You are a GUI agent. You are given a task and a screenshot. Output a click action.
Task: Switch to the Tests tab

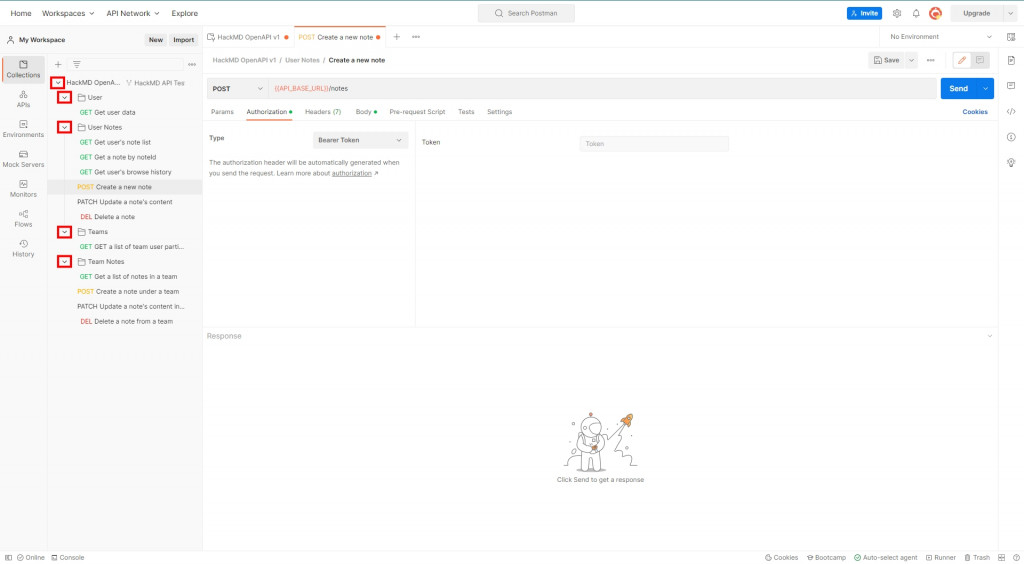tap(466, 112)
